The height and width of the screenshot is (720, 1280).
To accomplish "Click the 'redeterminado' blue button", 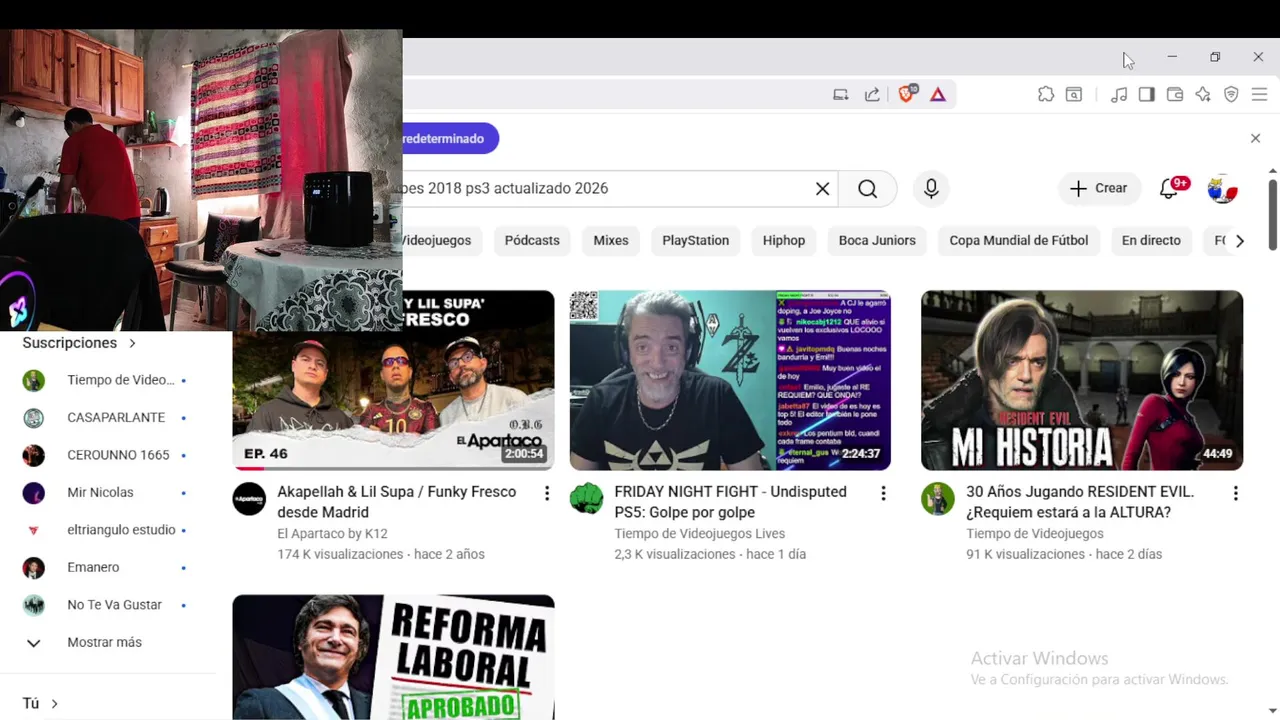I will pos(448,138).
